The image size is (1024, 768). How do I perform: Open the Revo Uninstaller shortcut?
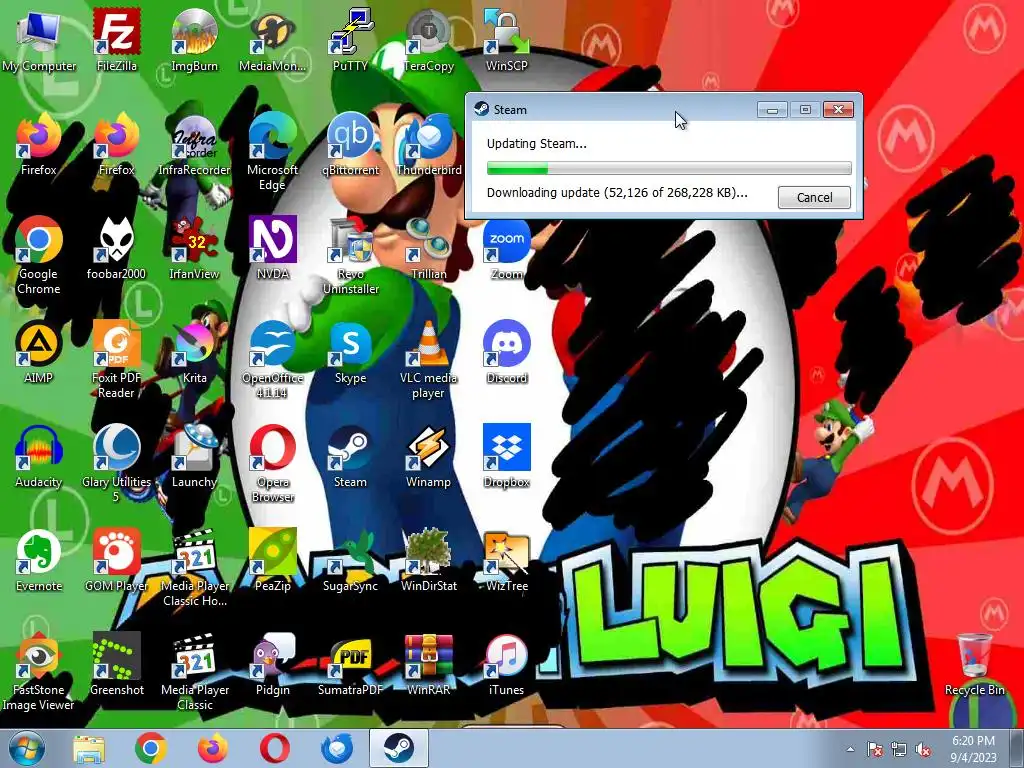[x=350, y=255]
